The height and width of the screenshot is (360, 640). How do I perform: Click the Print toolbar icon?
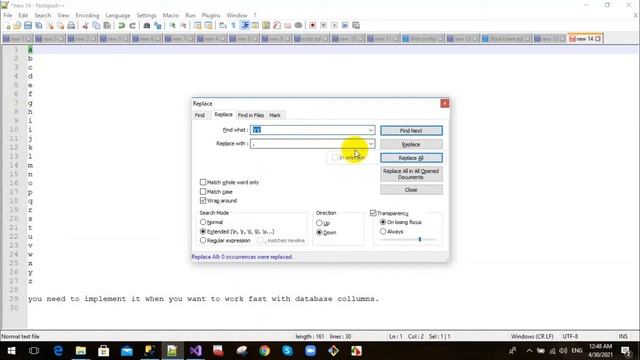click(71, 25)
